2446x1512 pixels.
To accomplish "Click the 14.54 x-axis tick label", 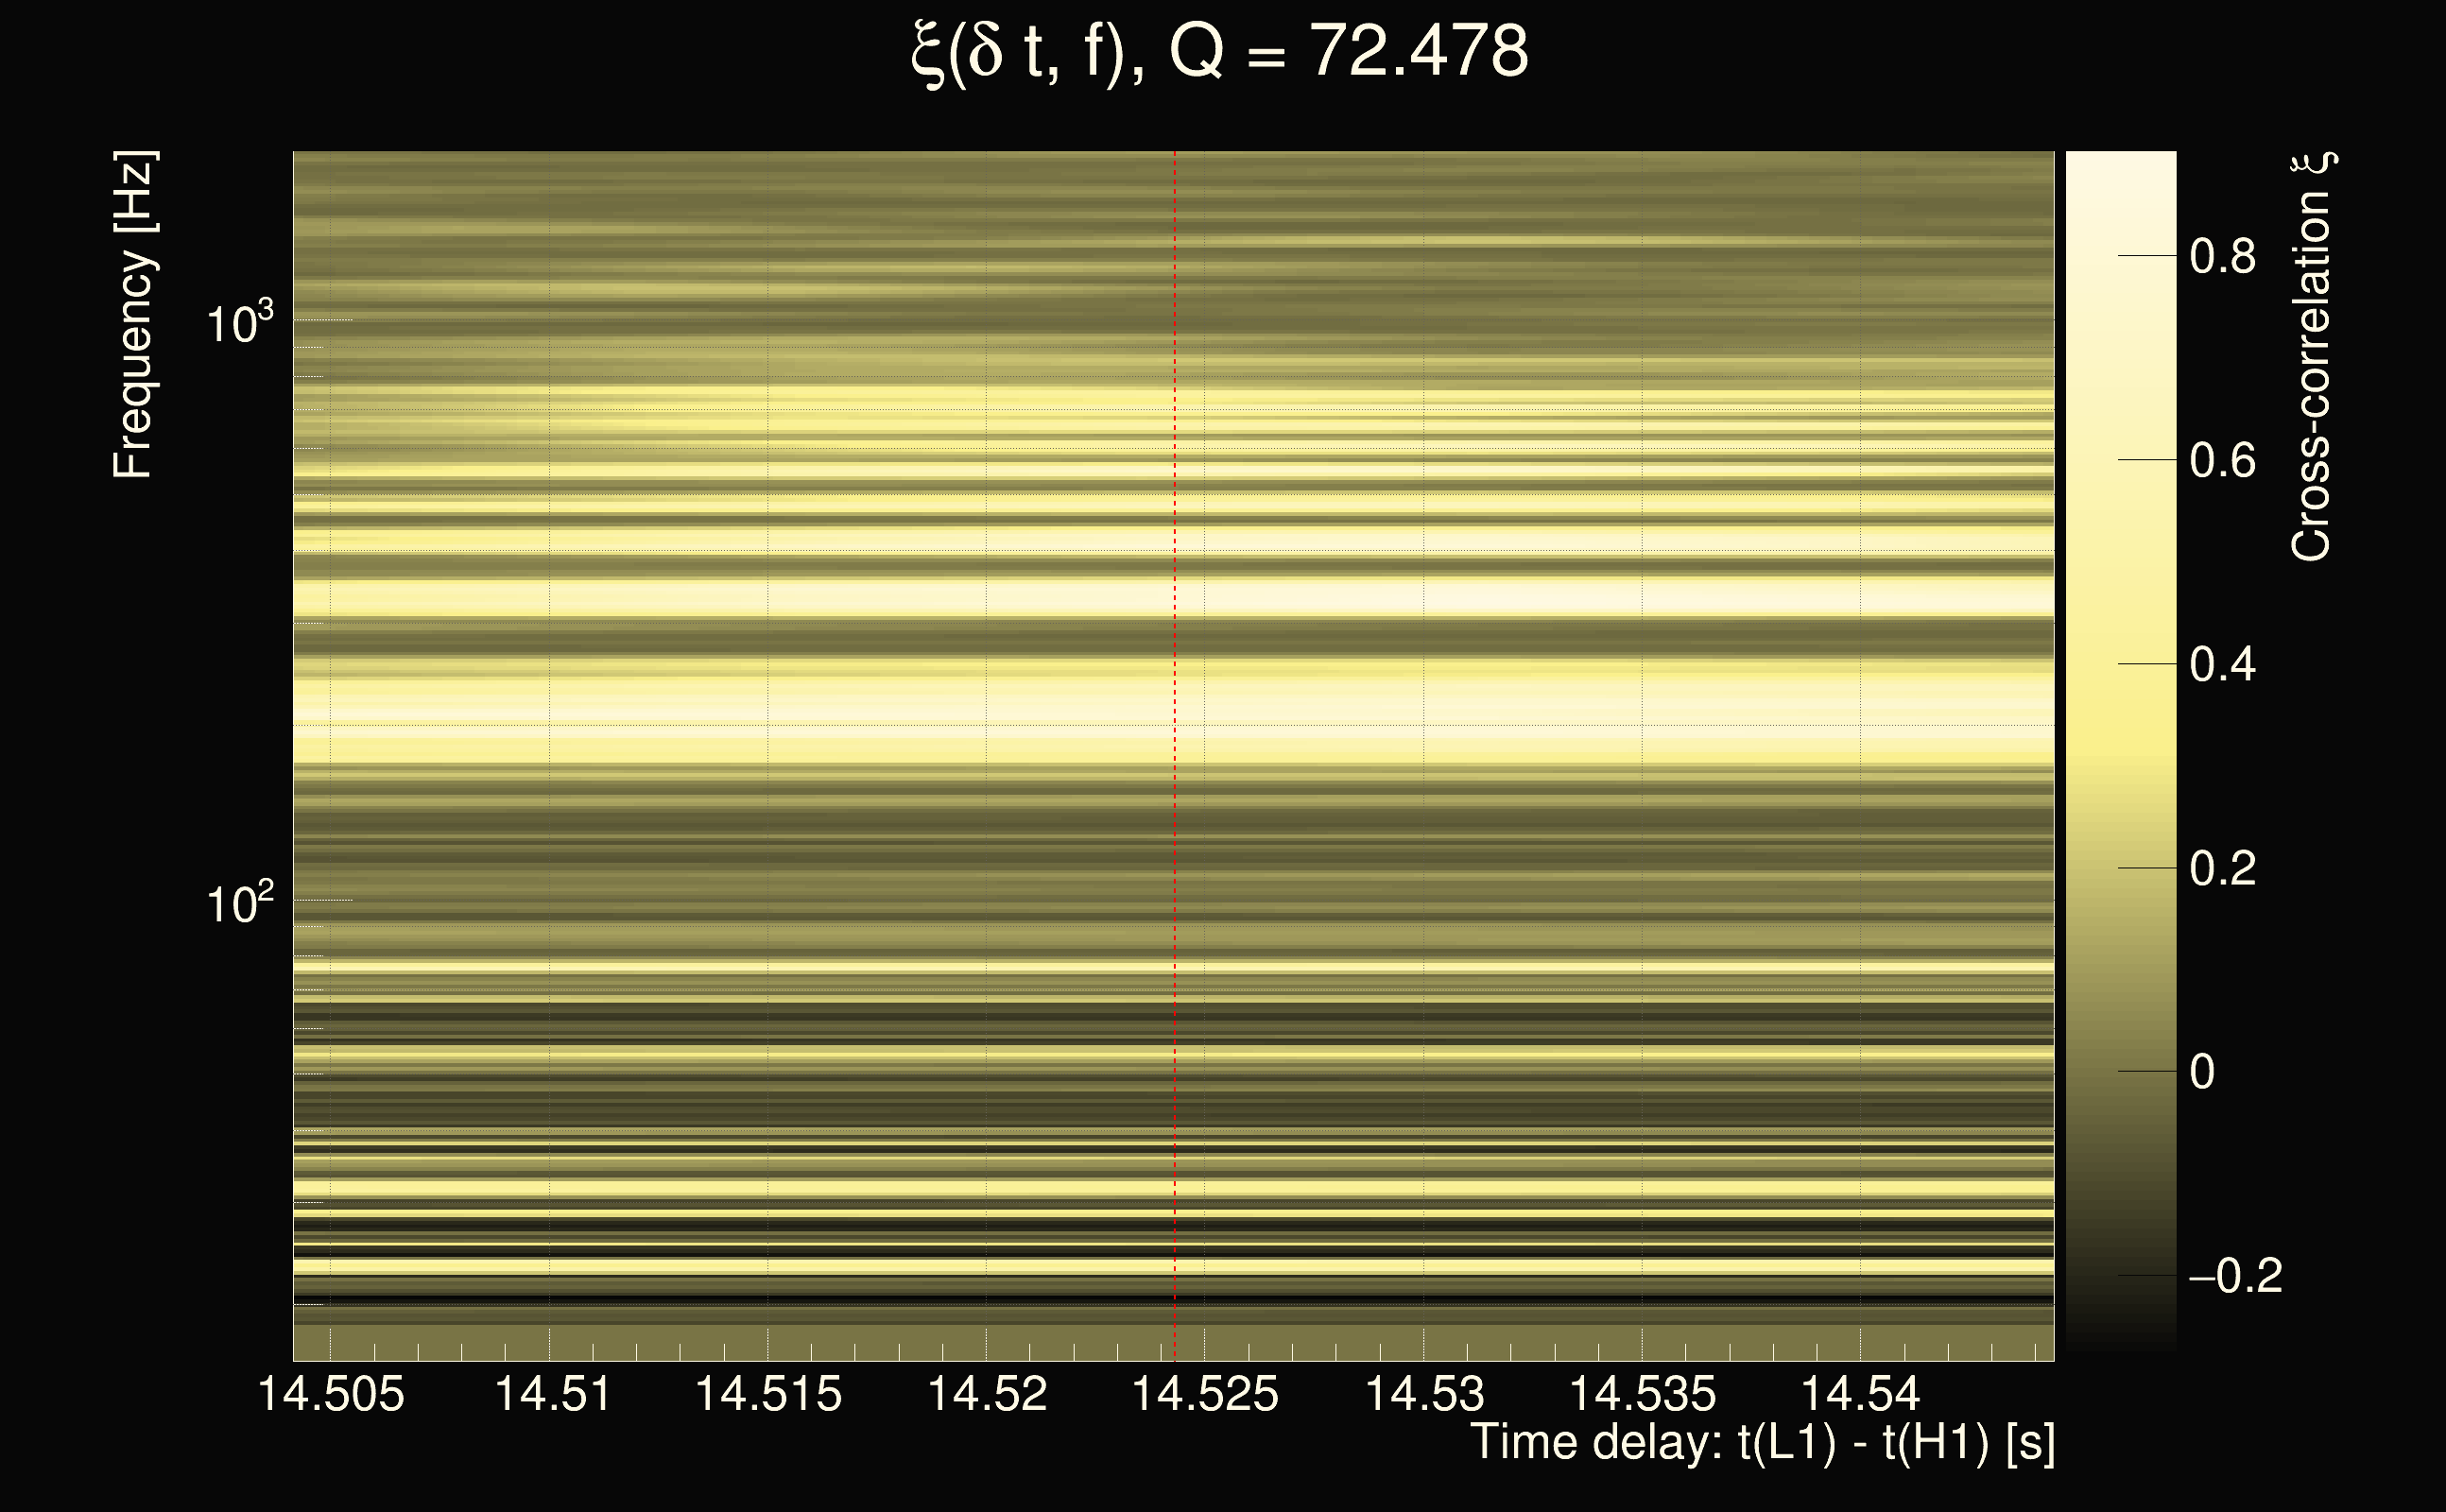I will pos(1860,1394).
